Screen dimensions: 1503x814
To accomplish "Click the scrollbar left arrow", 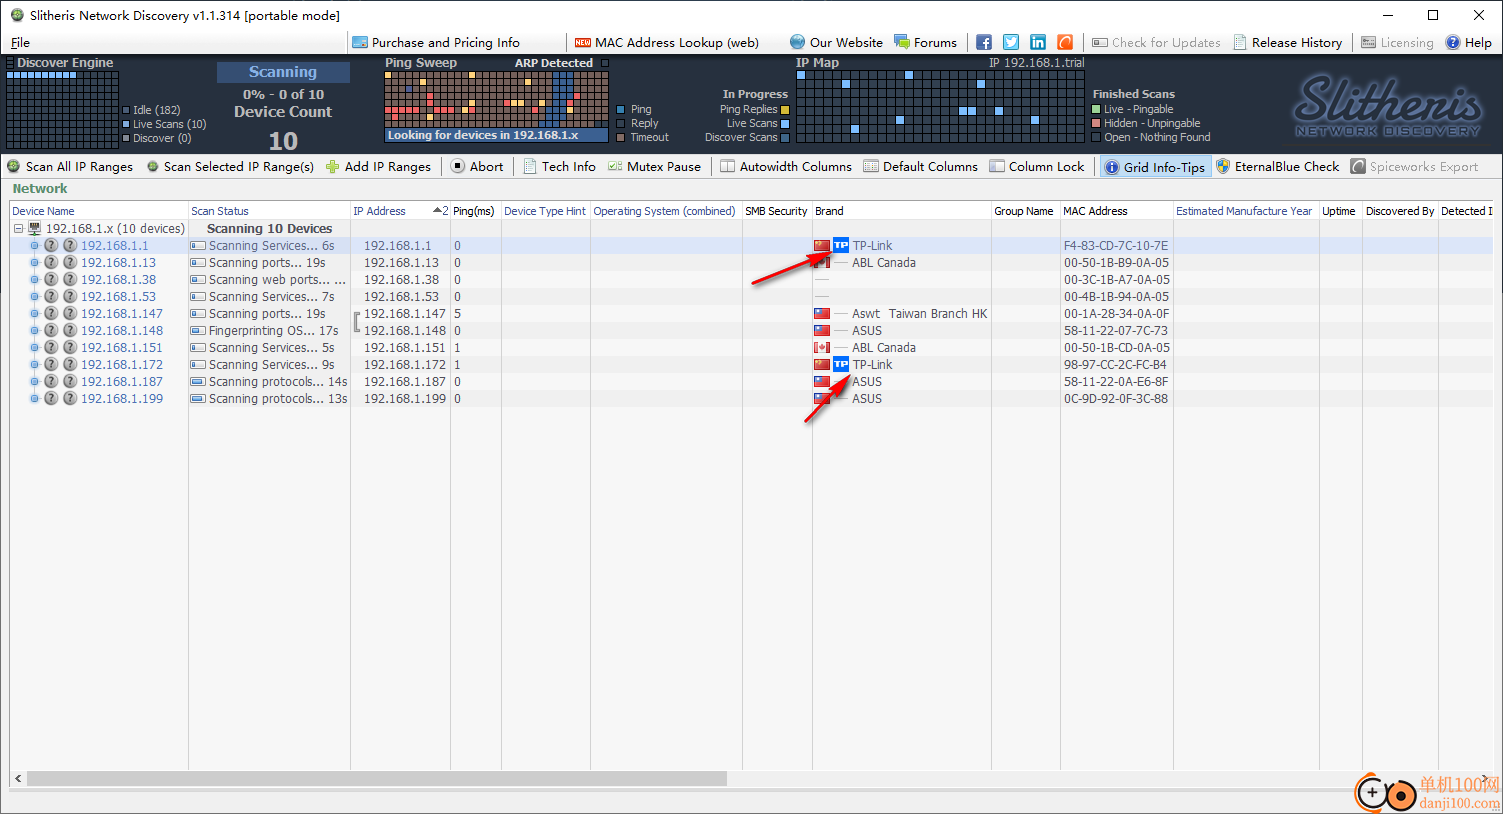I will pos(17,778).
